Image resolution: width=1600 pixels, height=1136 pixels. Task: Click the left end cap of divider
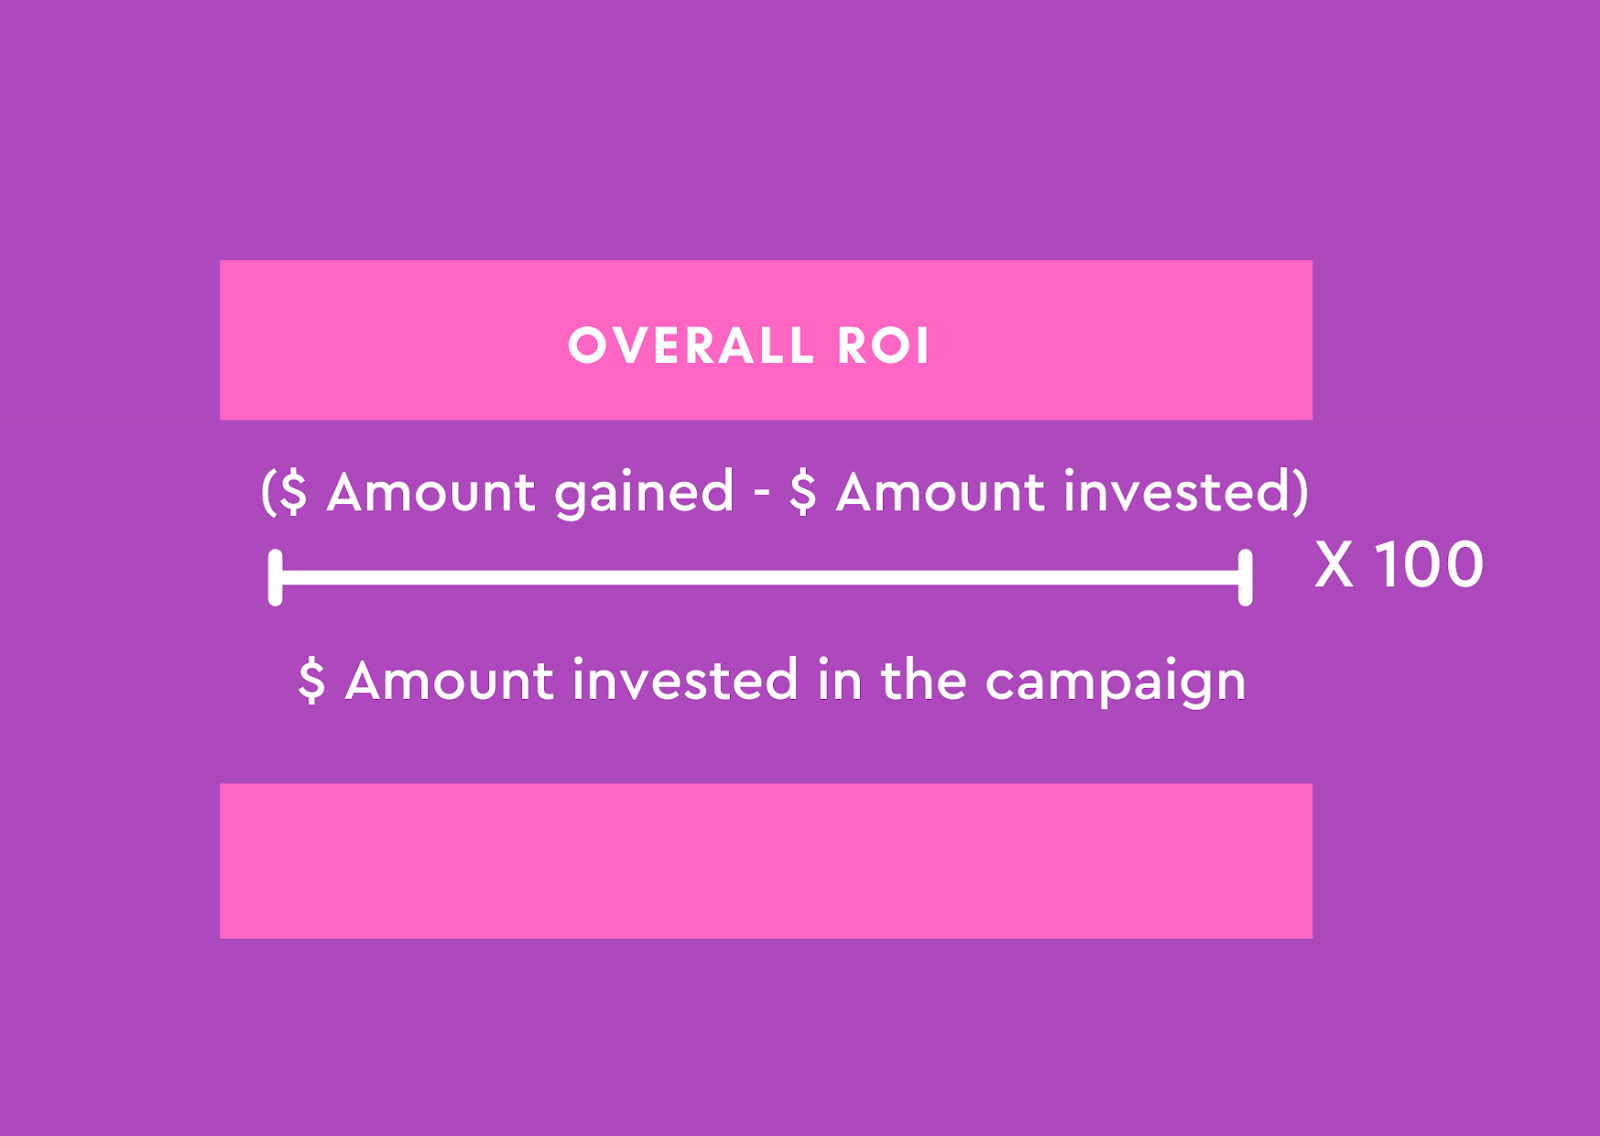coord(275,577)
